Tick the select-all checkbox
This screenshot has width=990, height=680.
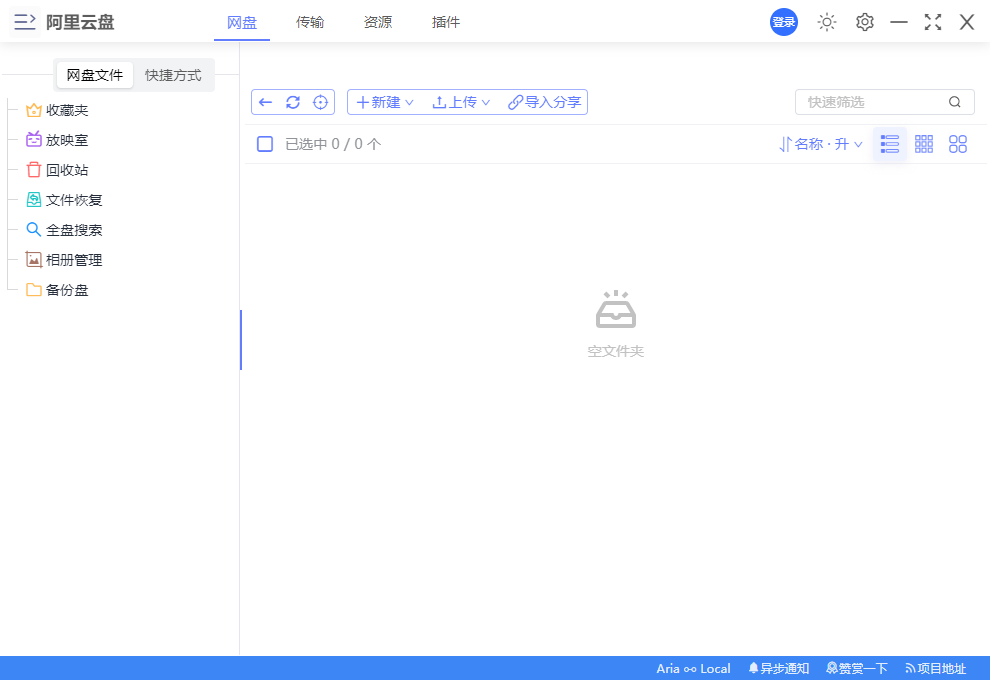[x=265, y=144]
